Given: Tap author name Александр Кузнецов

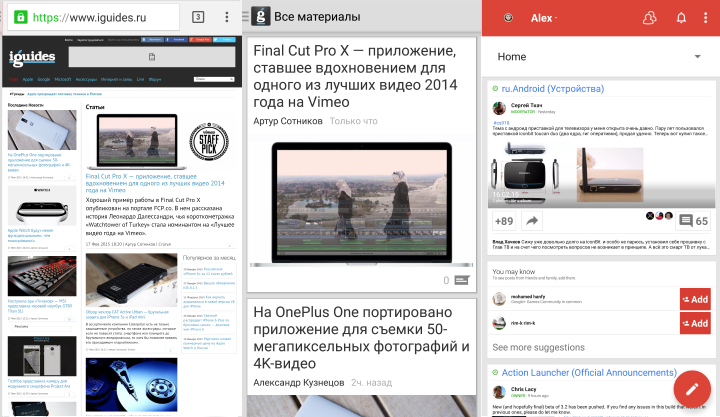Looking at the screenshot, I should click(298, 383).
